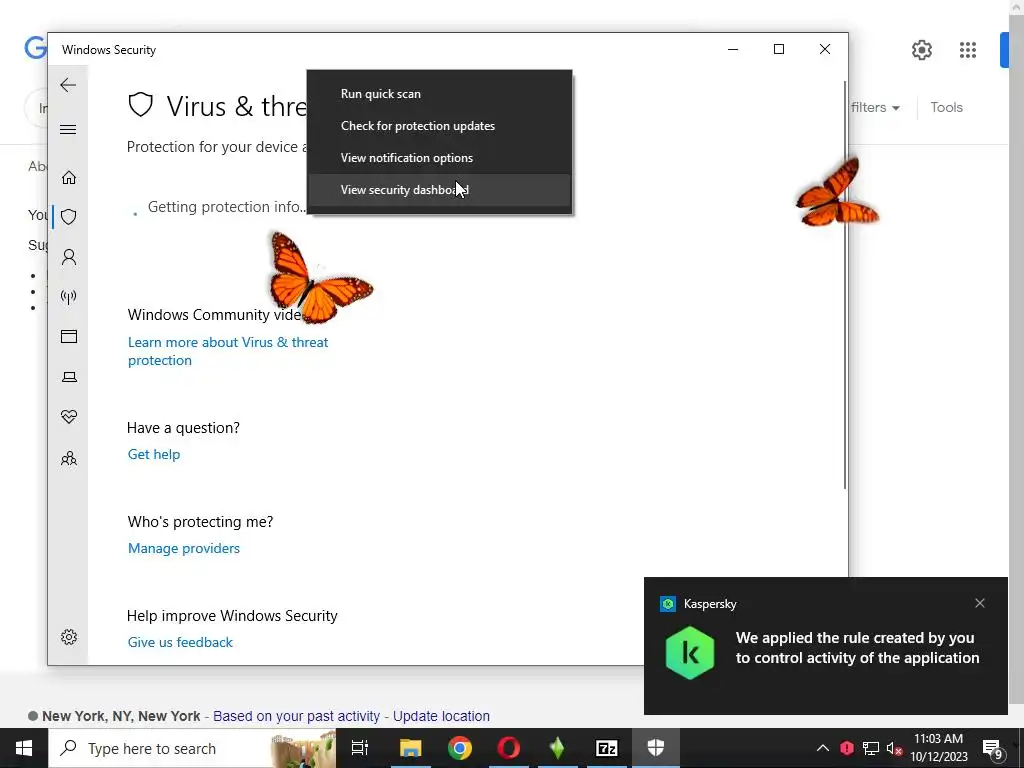1024x768 pixels.
Task: Open the Firewall & network protection icon
Action: [69, 297]
